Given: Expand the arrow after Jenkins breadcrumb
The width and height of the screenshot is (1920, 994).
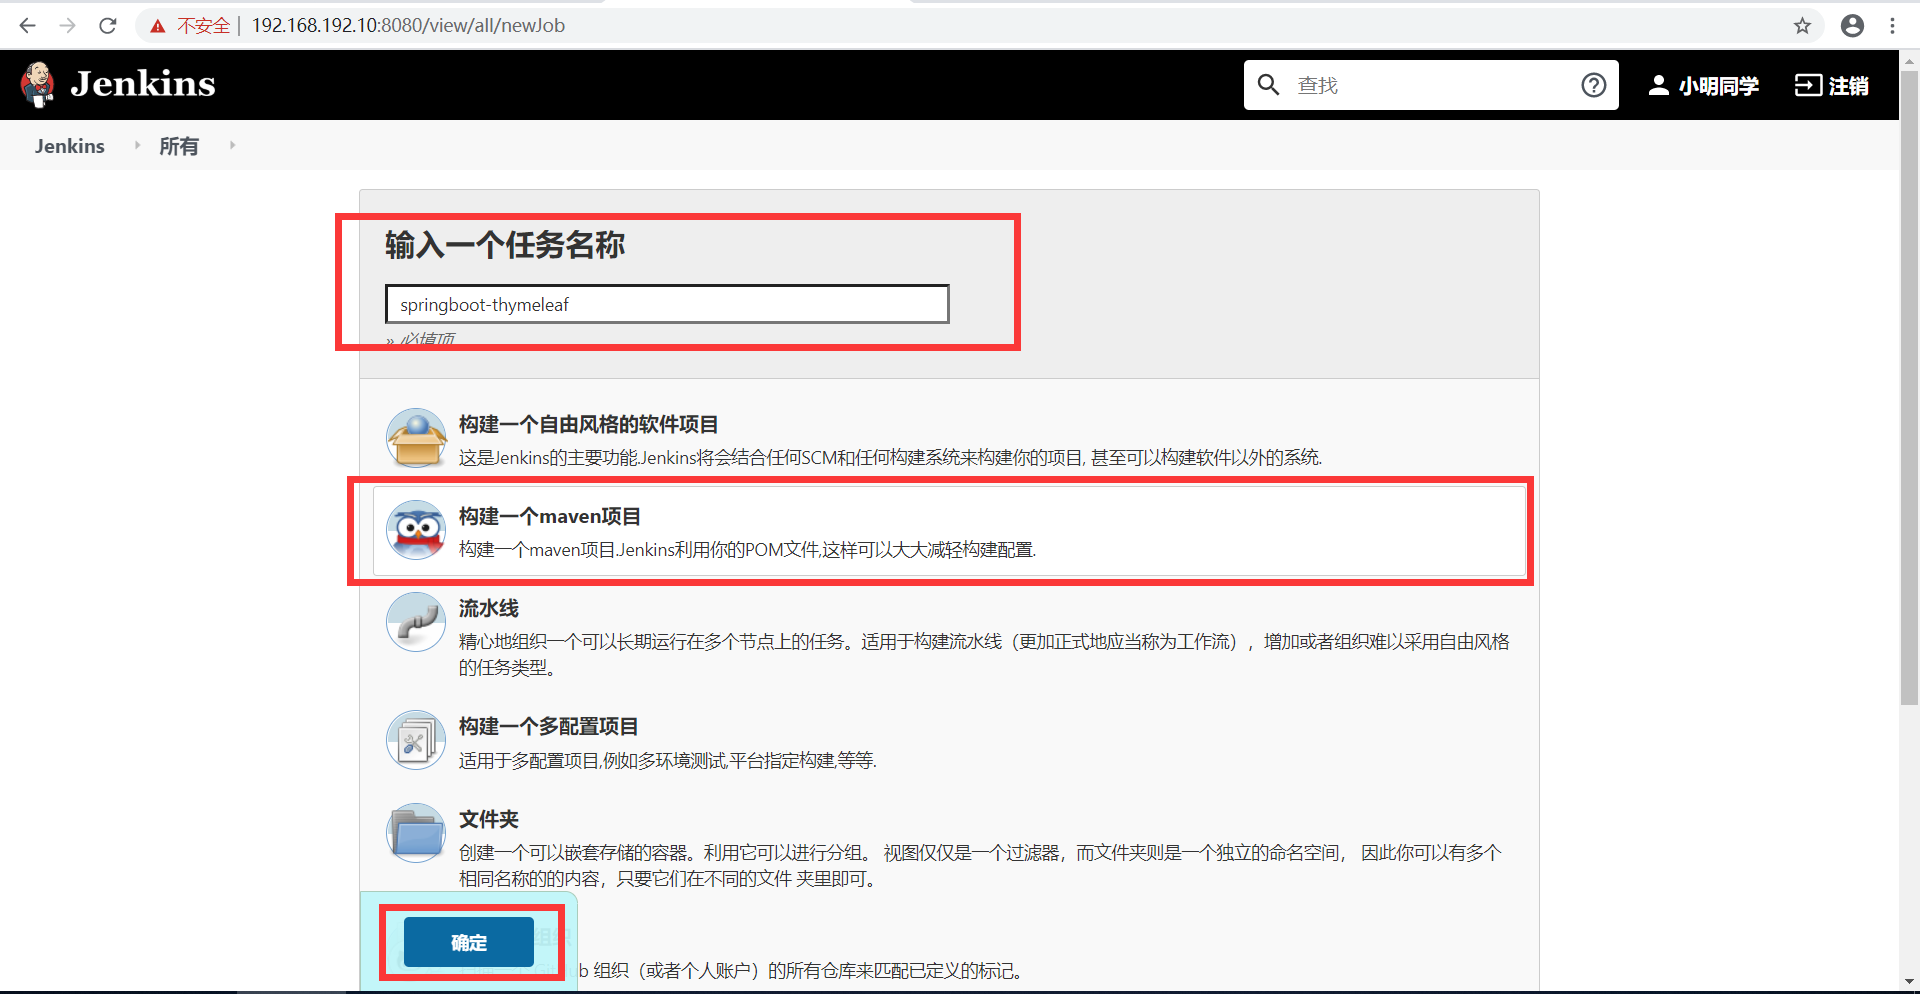Looking at the screenshot, I should point(137,146).
